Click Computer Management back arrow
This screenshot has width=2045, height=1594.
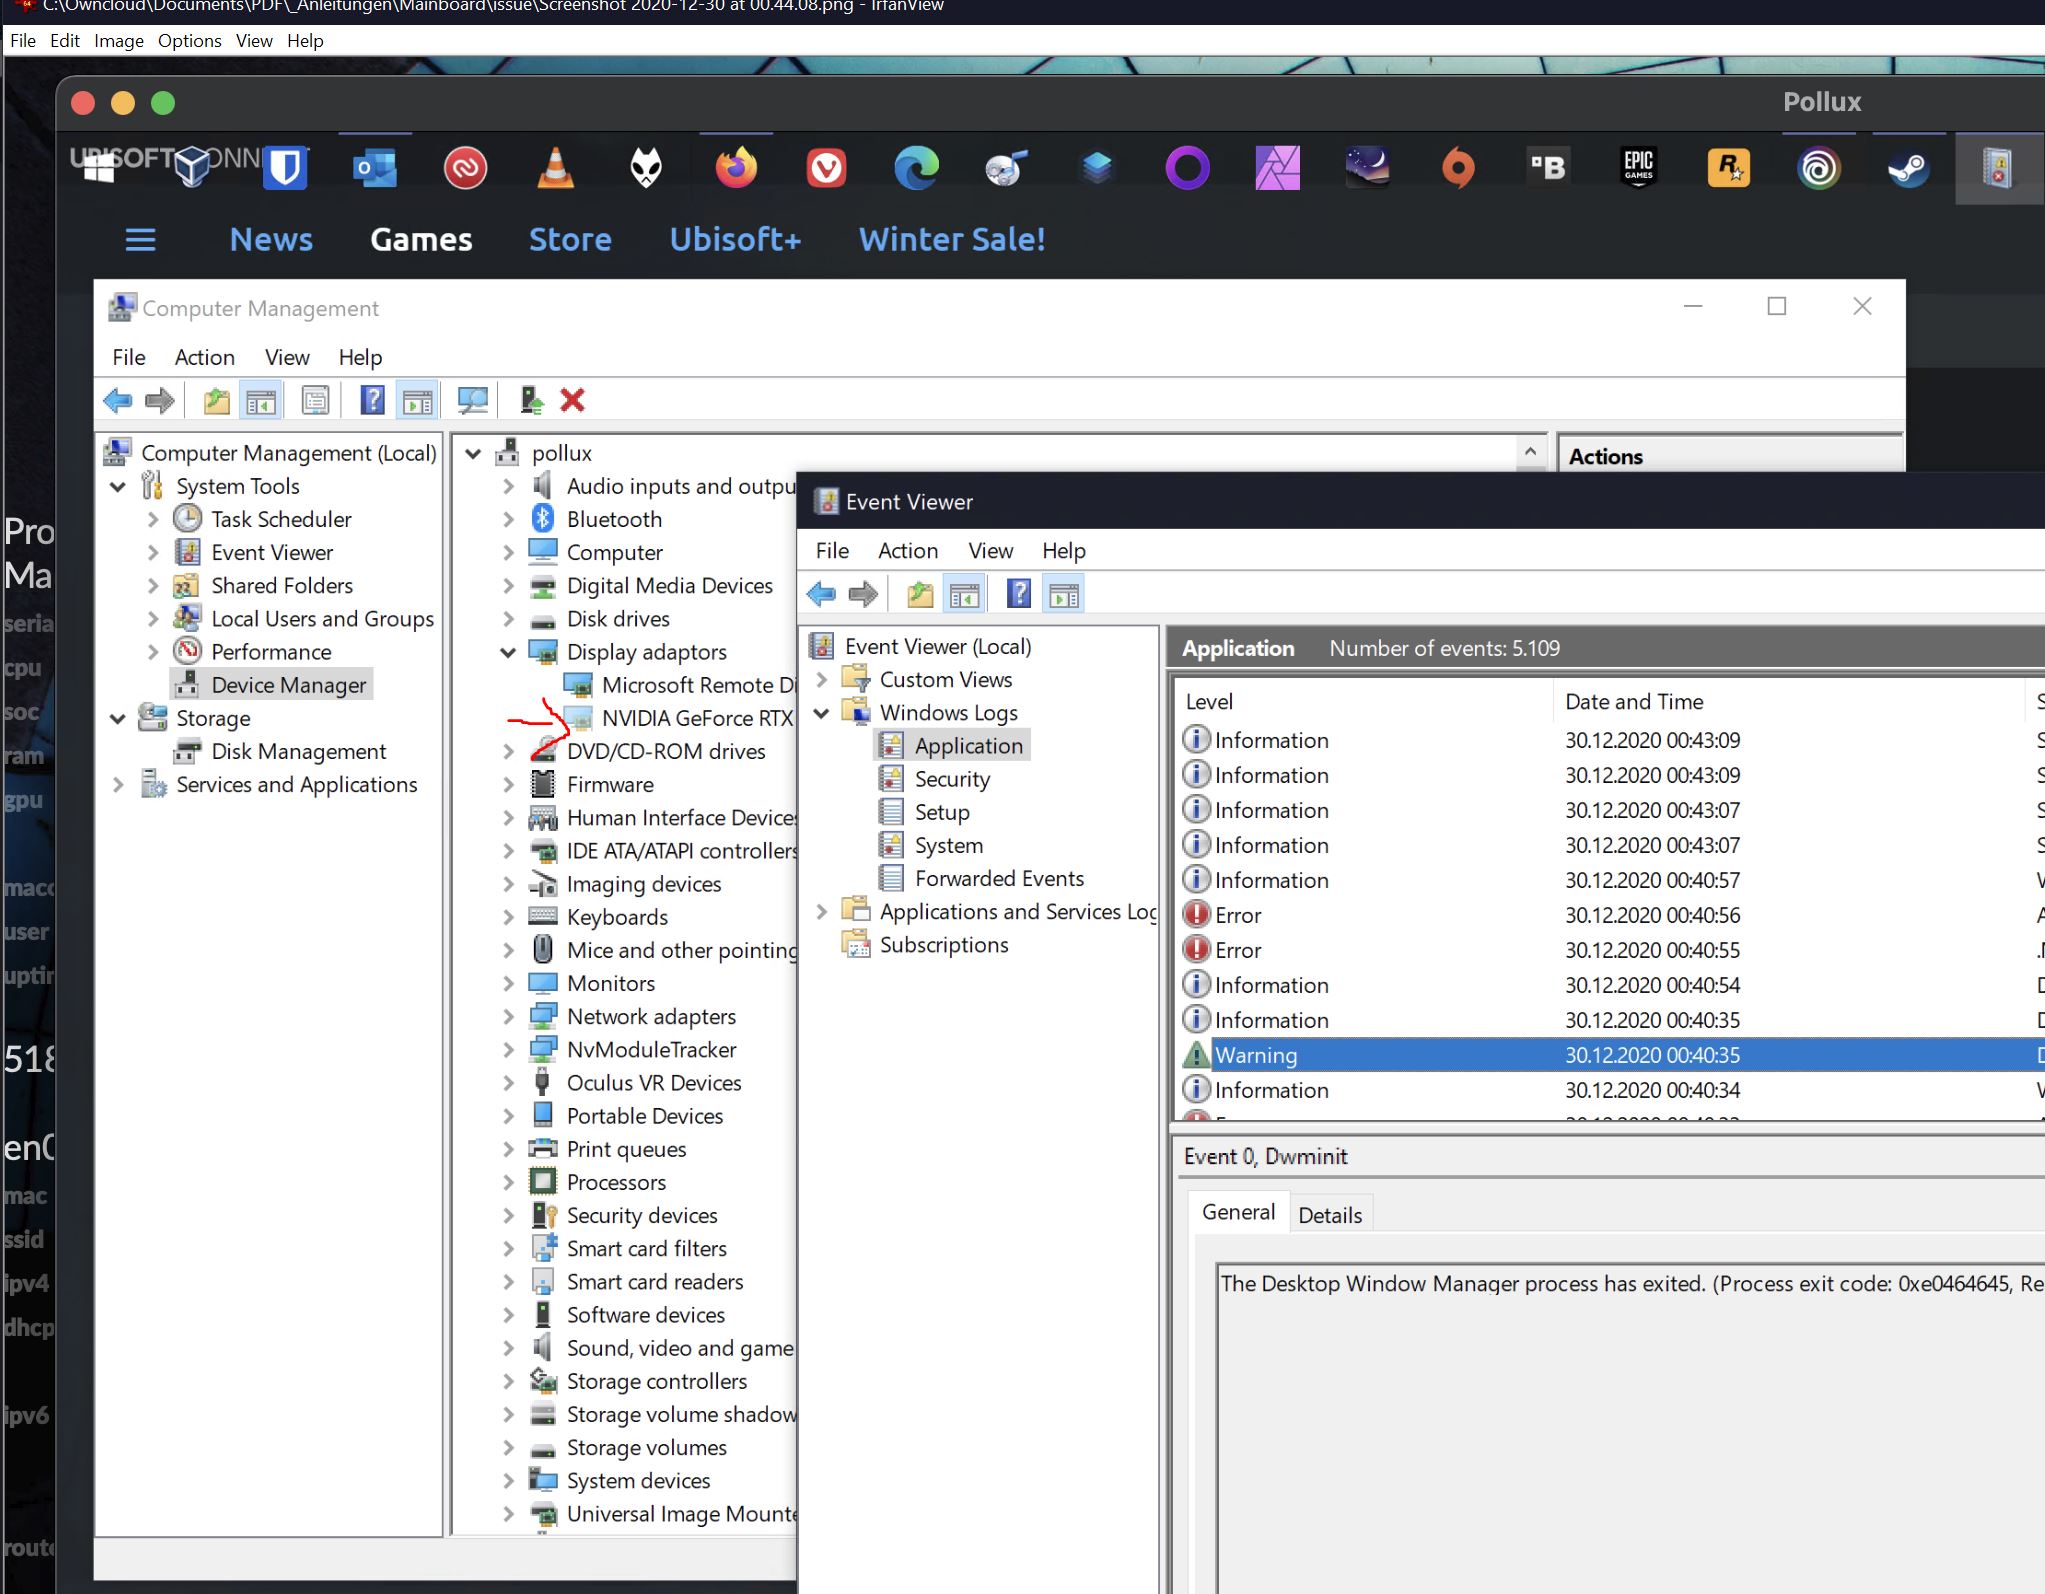118,401
